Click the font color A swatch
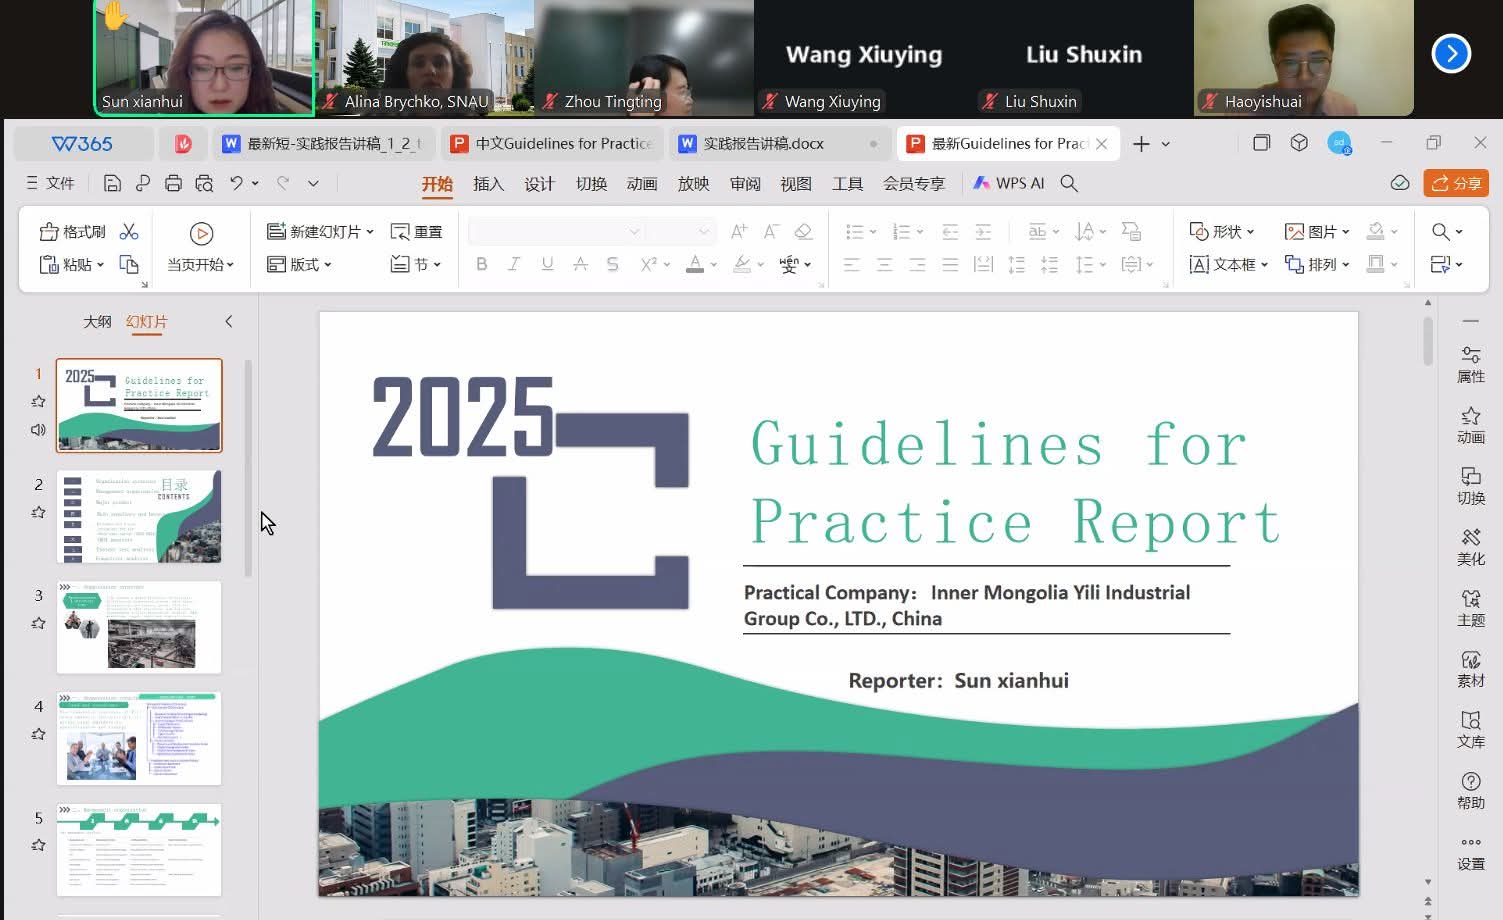Image resolution: width=1503 pixels, height=920 pixels. (x=695, y=264)
